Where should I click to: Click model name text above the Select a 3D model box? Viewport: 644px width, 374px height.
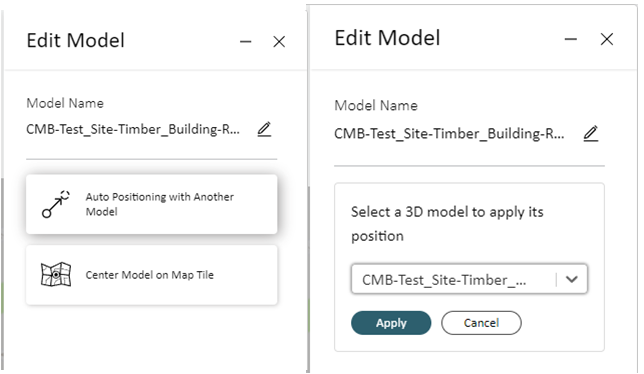(449, 134)
